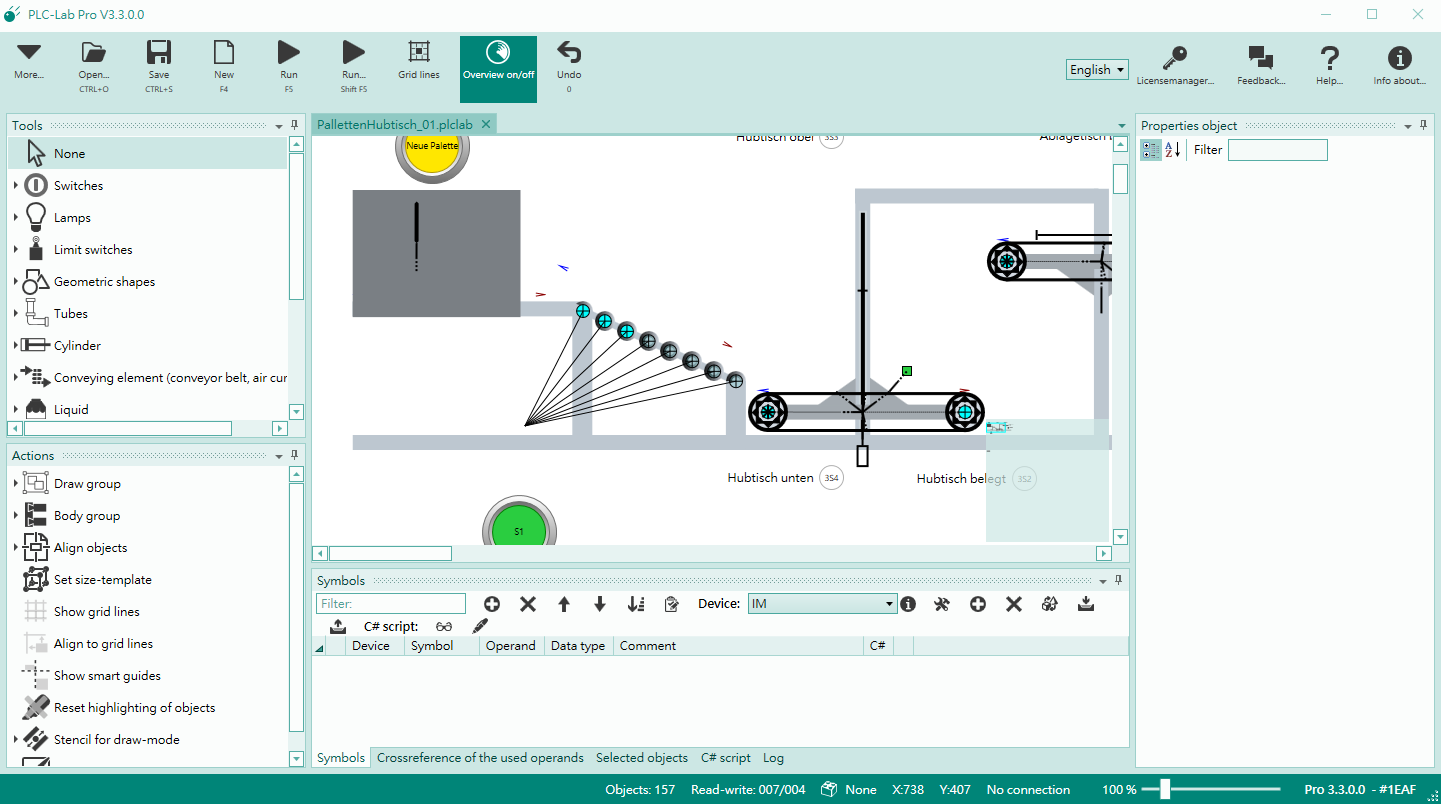Select Body group action
Viewport: 1441px width, 804px height.
pos(87,516)
